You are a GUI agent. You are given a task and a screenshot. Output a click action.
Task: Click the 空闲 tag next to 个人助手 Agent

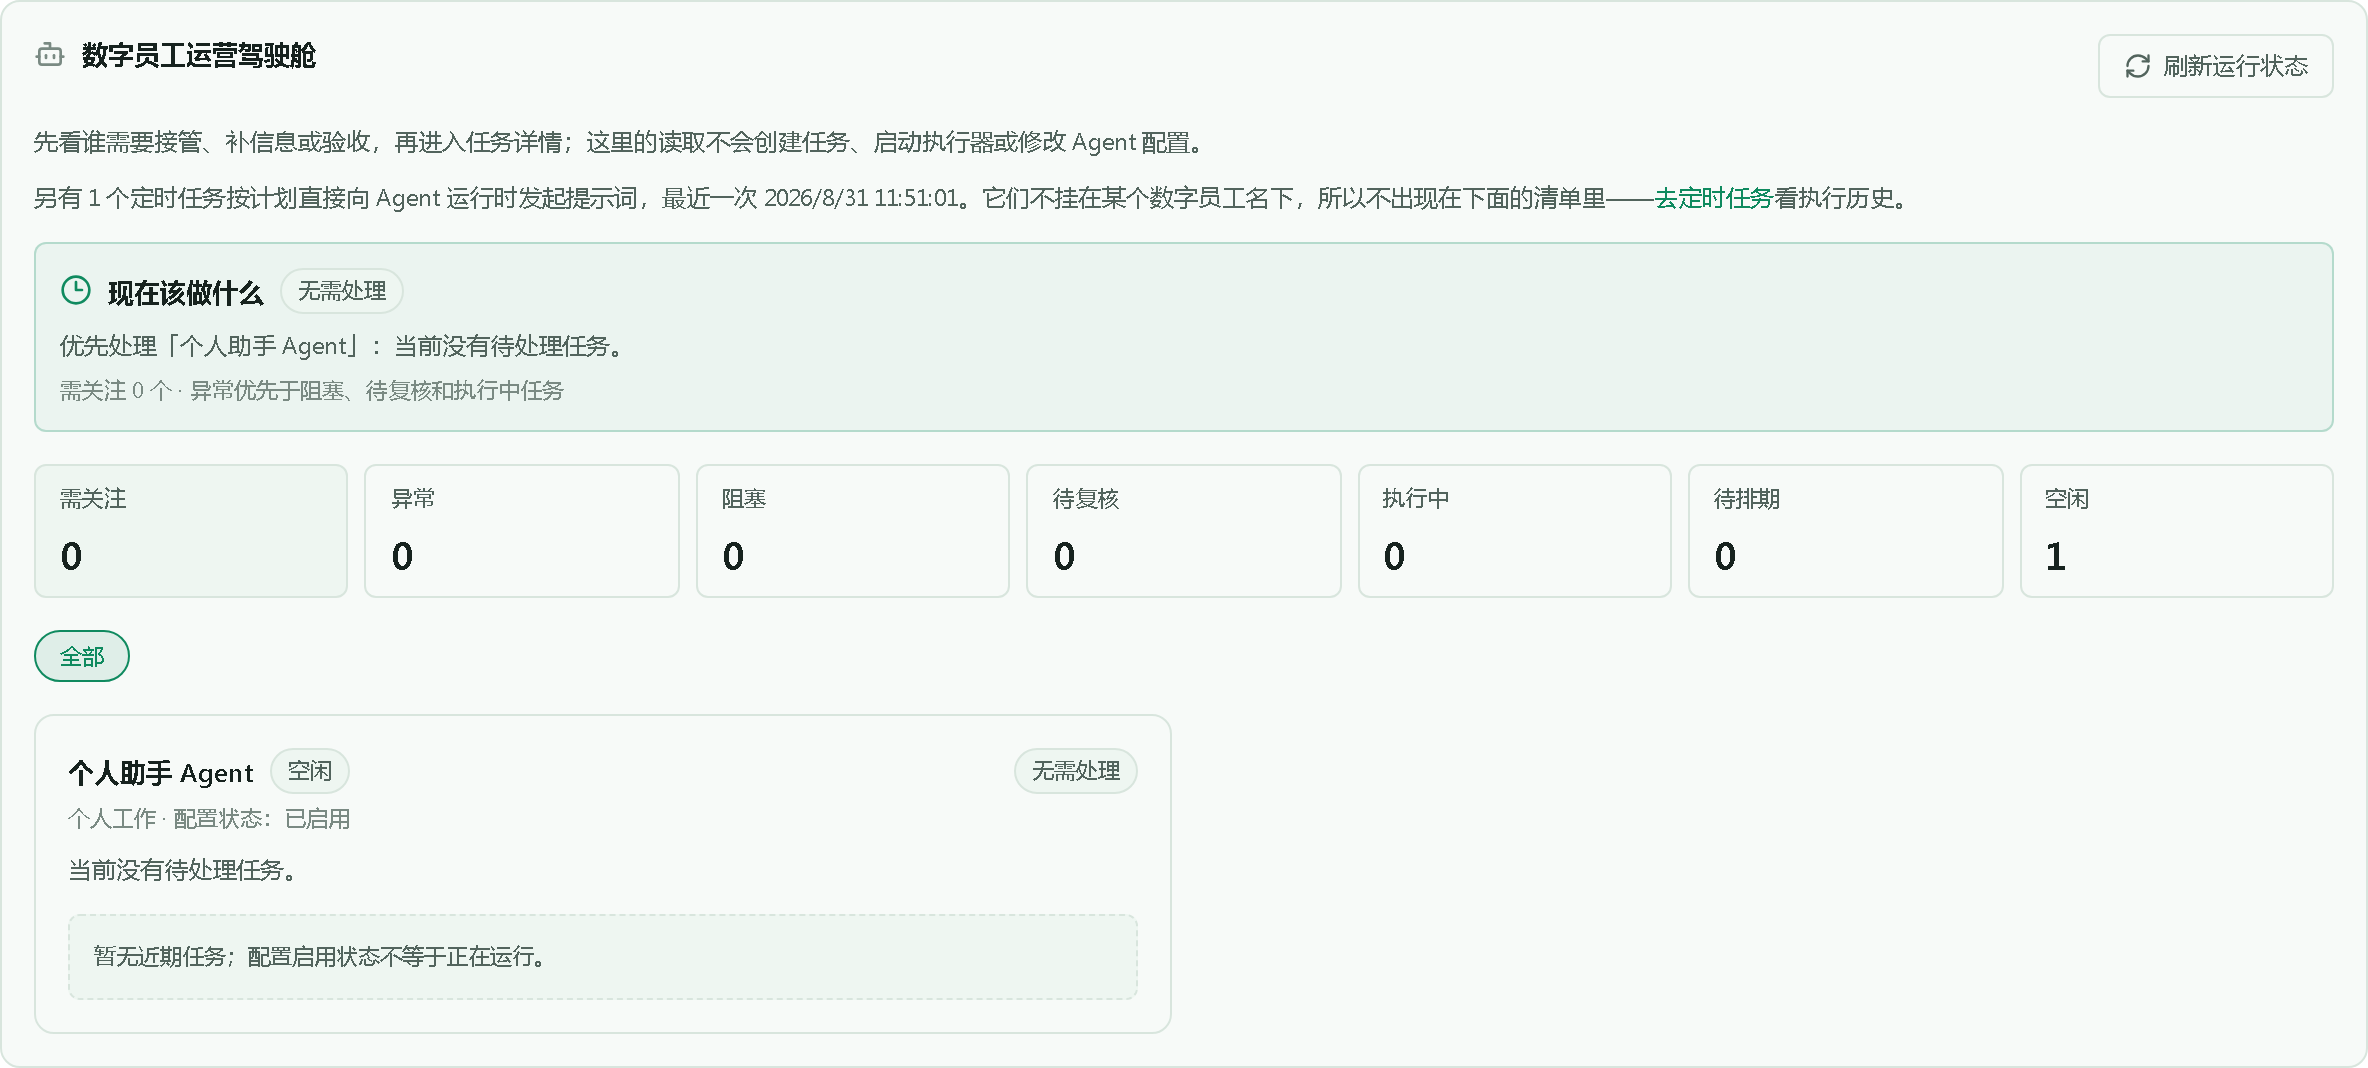(x=310, y=771)
